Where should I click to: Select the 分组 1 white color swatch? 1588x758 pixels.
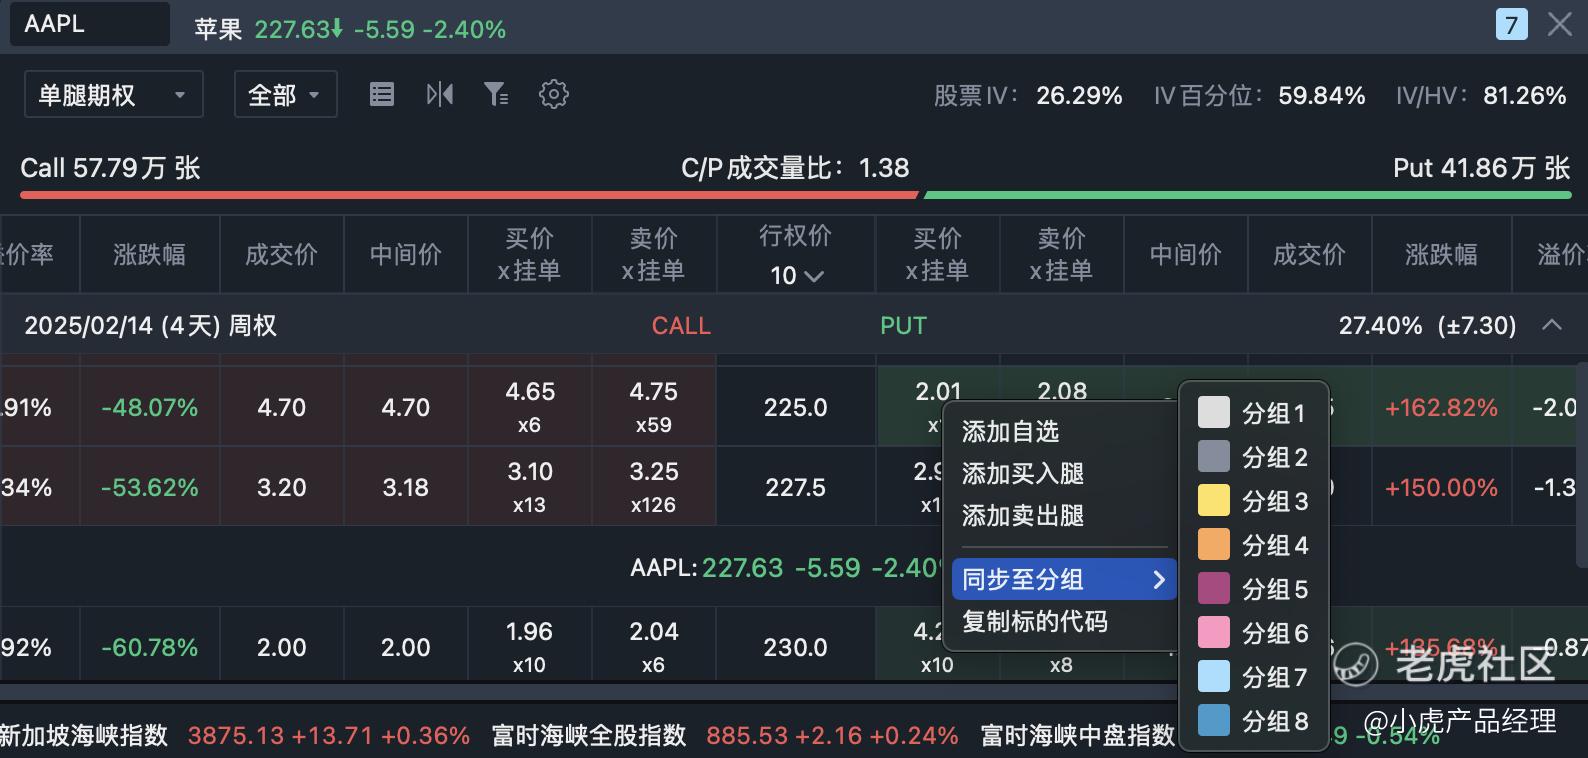(1213, 412)
